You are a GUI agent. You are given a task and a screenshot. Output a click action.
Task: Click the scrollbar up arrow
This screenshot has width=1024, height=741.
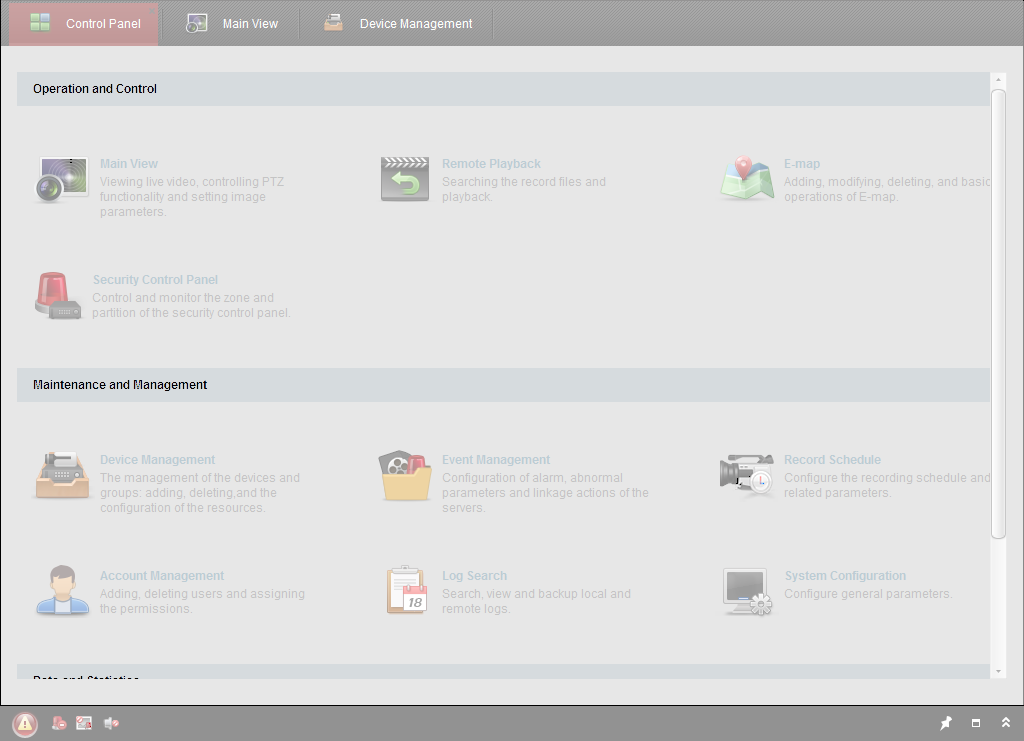998,80
